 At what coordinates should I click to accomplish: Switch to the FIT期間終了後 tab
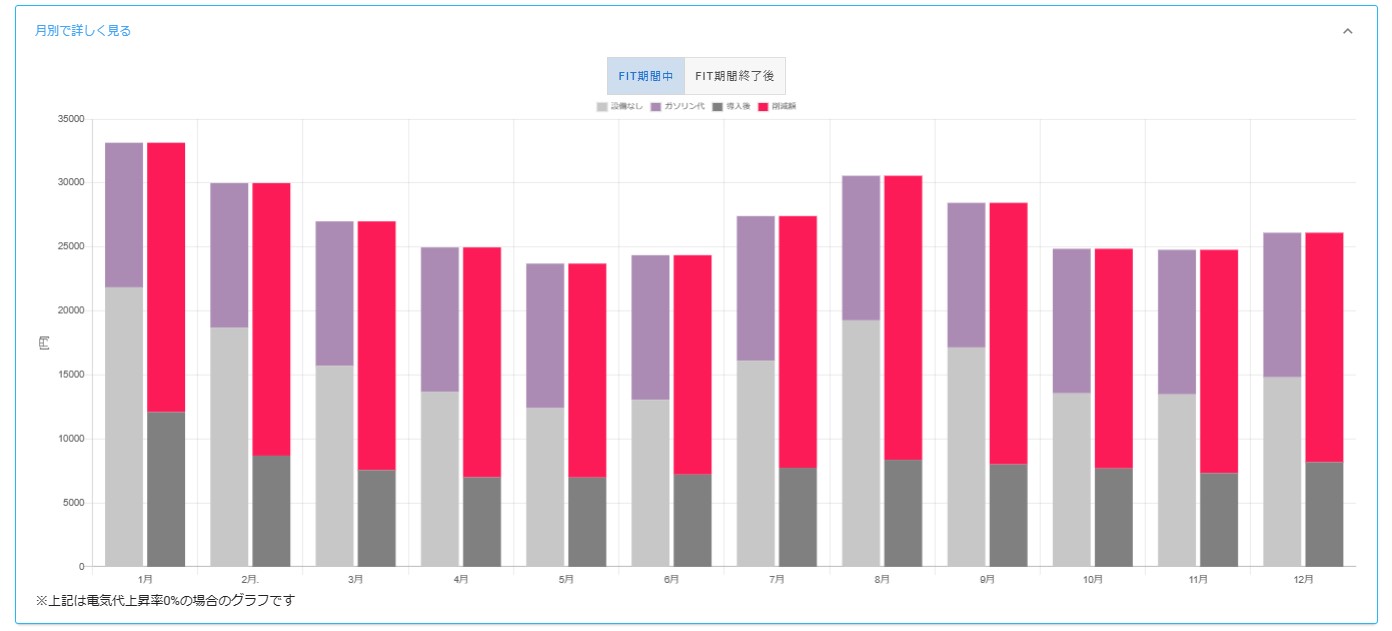coord(735,76)
